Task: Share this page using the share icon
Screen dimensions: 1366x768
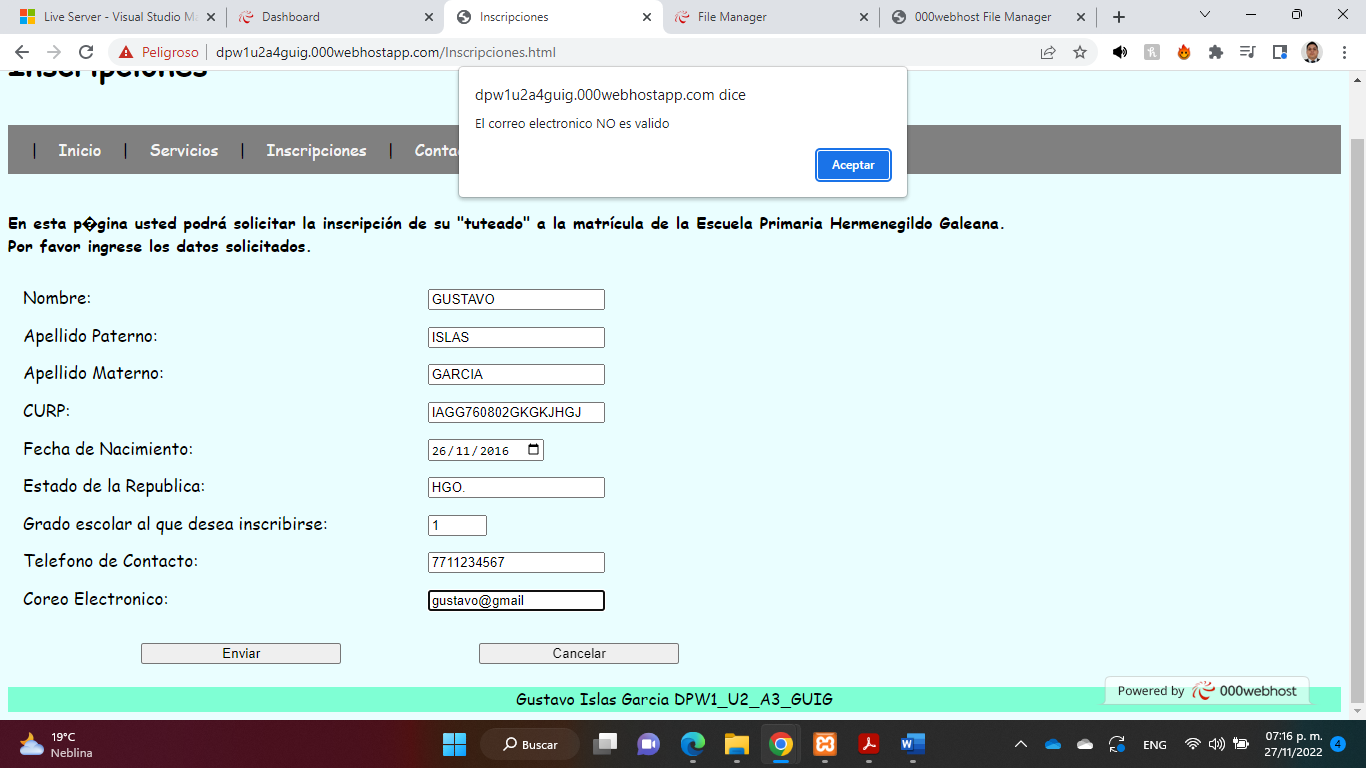Action: [x=1048, y=52]
